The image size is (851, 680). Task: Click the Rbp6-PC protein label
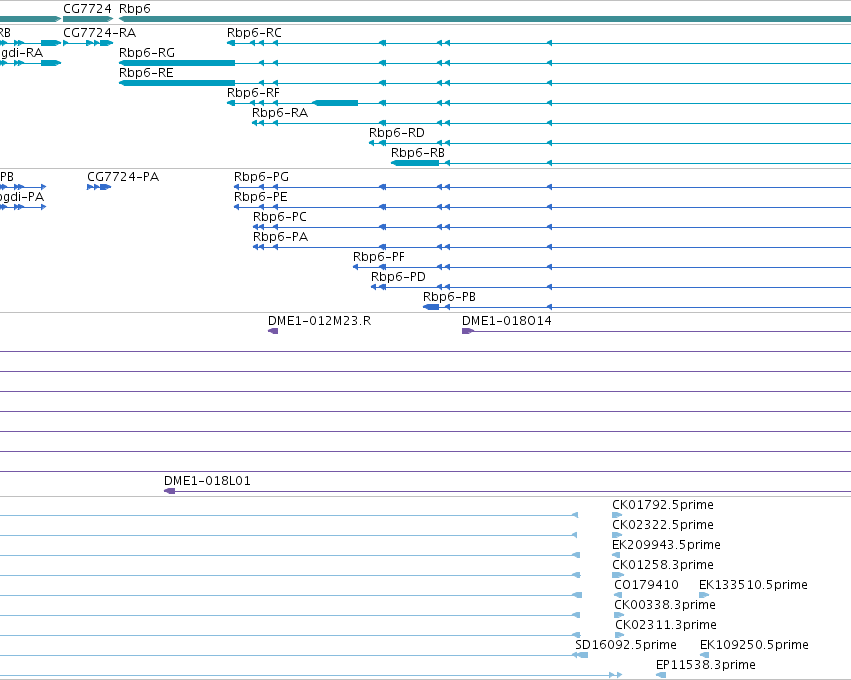[280, 217]
